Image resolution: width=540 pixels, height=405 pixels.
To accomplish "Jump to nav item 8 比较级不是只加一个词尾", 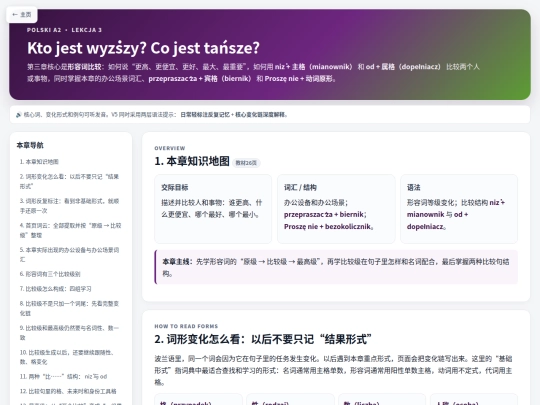I will (70, 308).
